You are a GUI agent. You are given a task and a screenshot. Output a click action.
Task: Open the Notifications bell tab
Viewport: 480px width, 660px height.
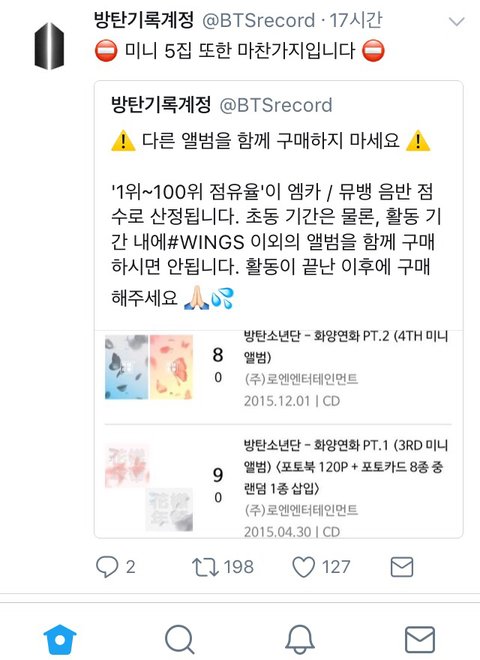tap(300, 640)
